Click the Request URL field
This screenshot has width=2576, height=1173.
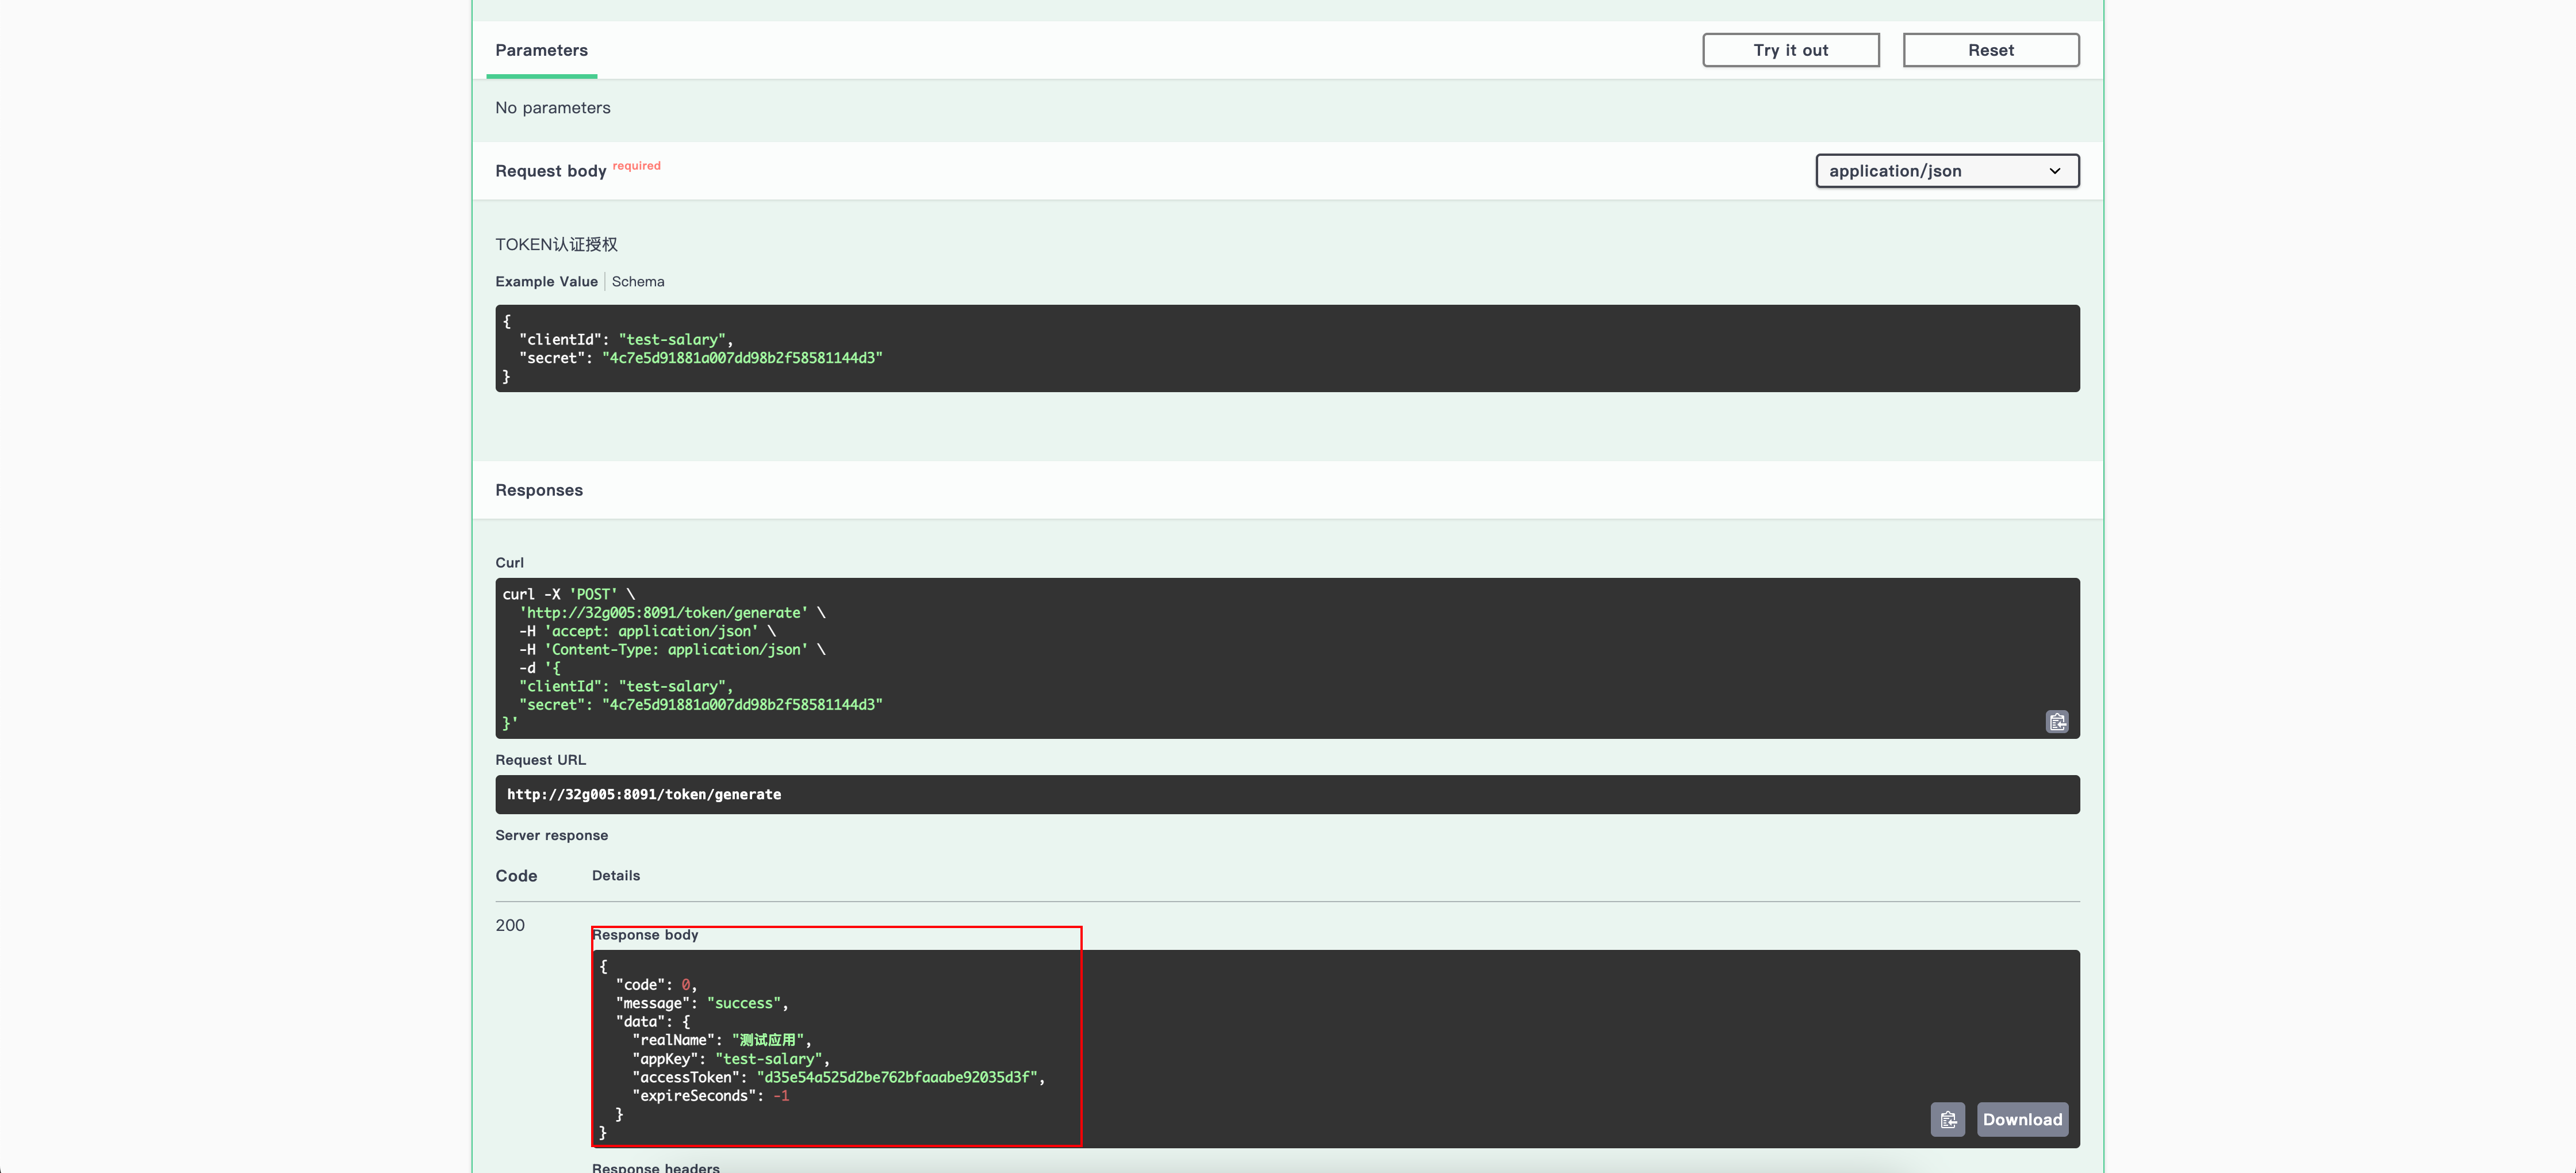[1286, 794]
